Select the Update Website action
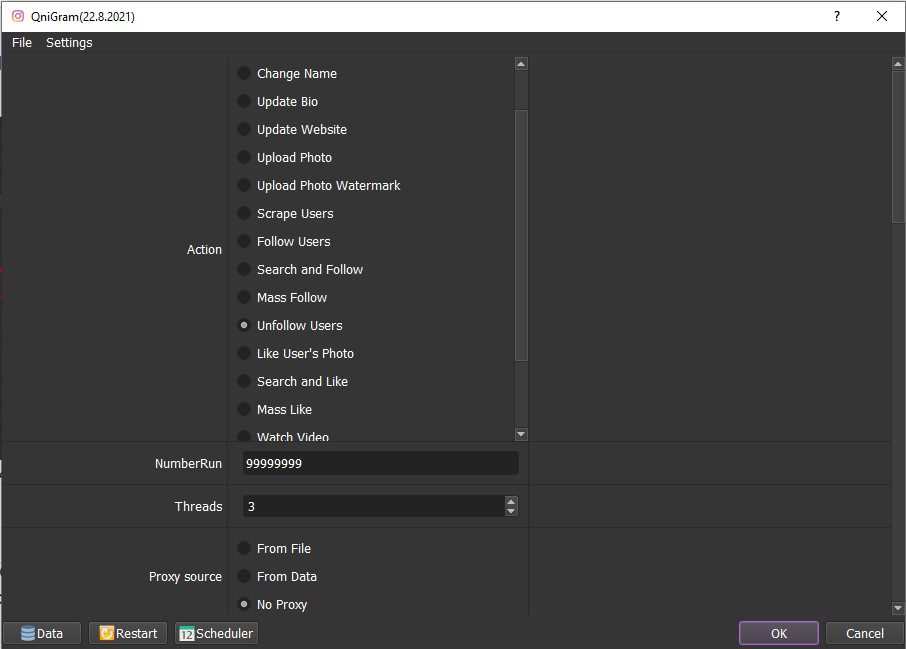Image resolution: width=906 pixels, height=649 pixels. (292, 129)
